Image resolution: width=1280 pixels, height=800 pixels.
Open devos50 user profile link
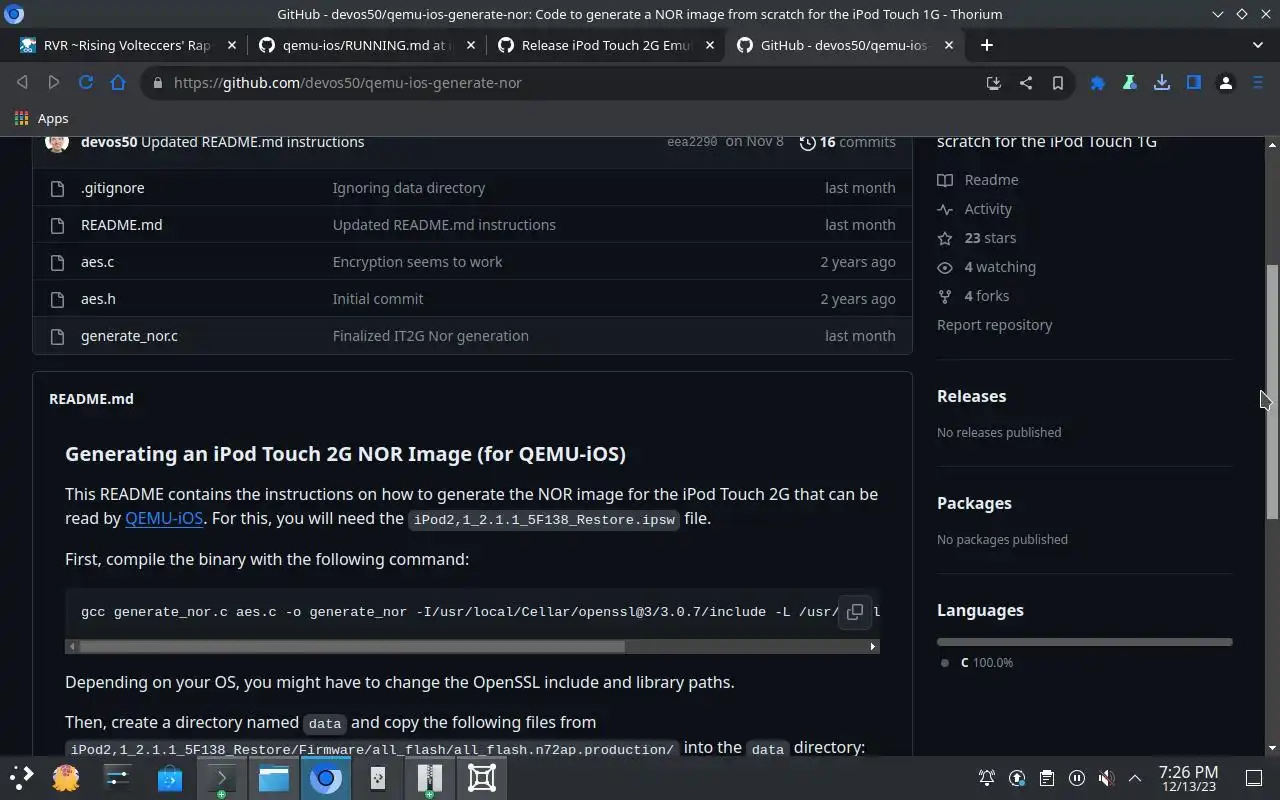coord(109,142)
